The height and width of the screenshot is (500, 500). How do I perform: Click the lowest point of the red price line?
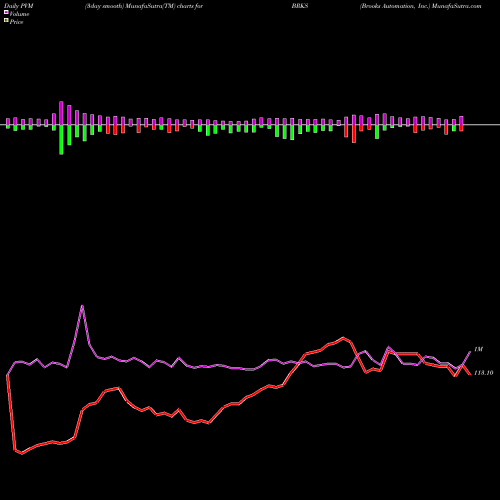22,453
